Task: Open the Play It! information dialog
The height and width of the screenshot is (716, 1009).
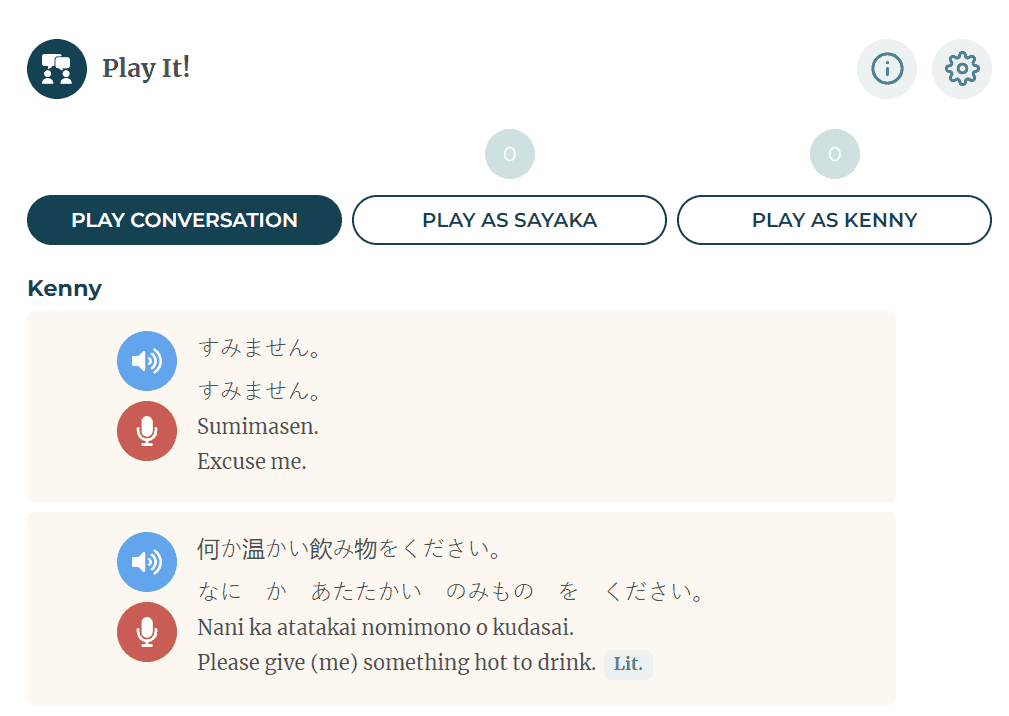Action: pyautogui.click(x=886, y=68)
